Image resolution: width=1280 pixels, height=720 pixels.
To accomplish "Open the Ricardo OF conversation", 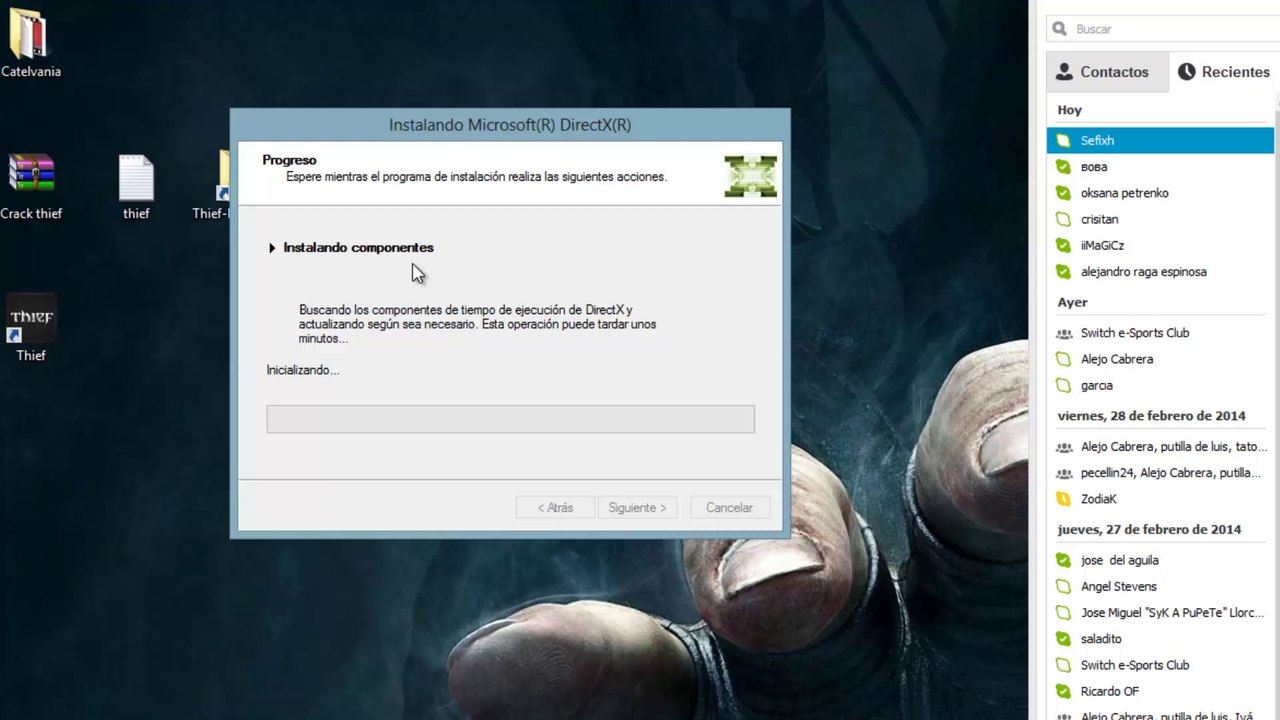I will (1160, 691).
